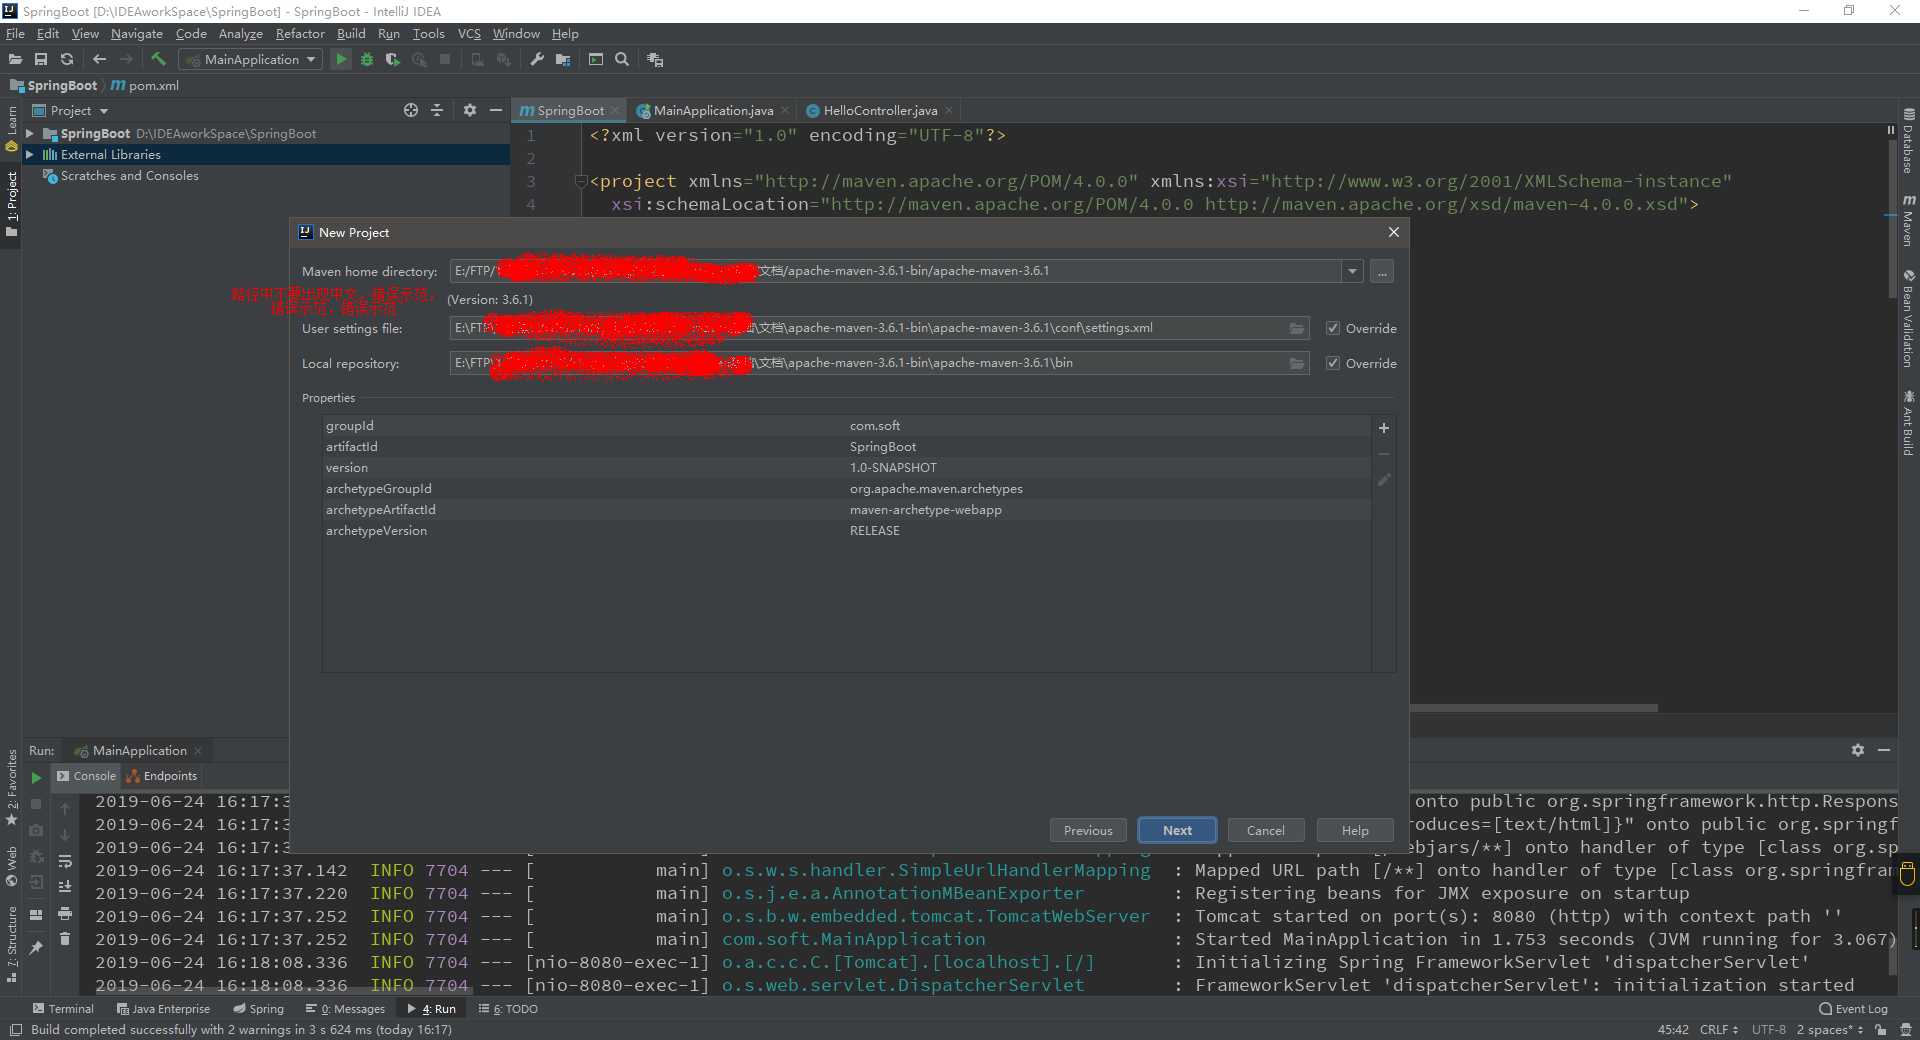
Task: Hide the Project panel with the minus icon
Action: click(x=496, y=110)
